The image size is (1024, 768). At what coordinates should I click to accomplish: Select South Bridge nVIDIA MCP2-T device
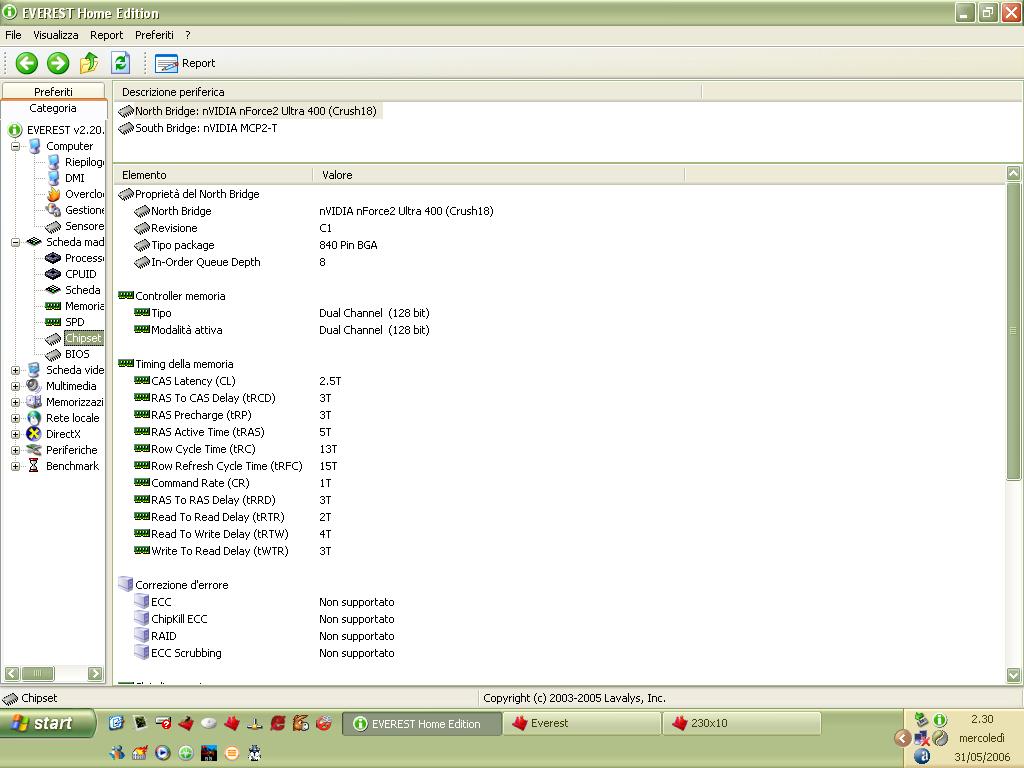click(x=198, y=128)
